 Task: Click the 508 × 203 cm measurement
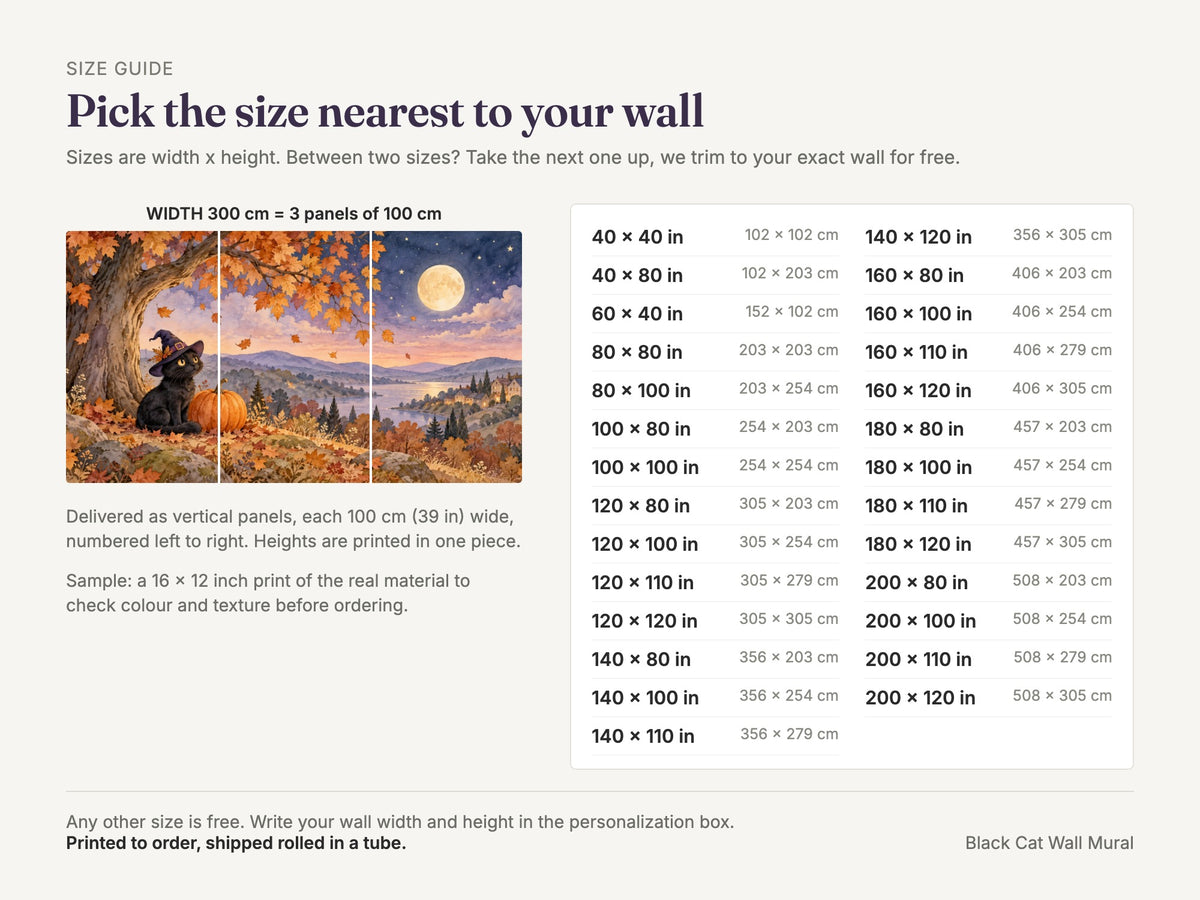pyautogui.click(x=1062, y=580)
